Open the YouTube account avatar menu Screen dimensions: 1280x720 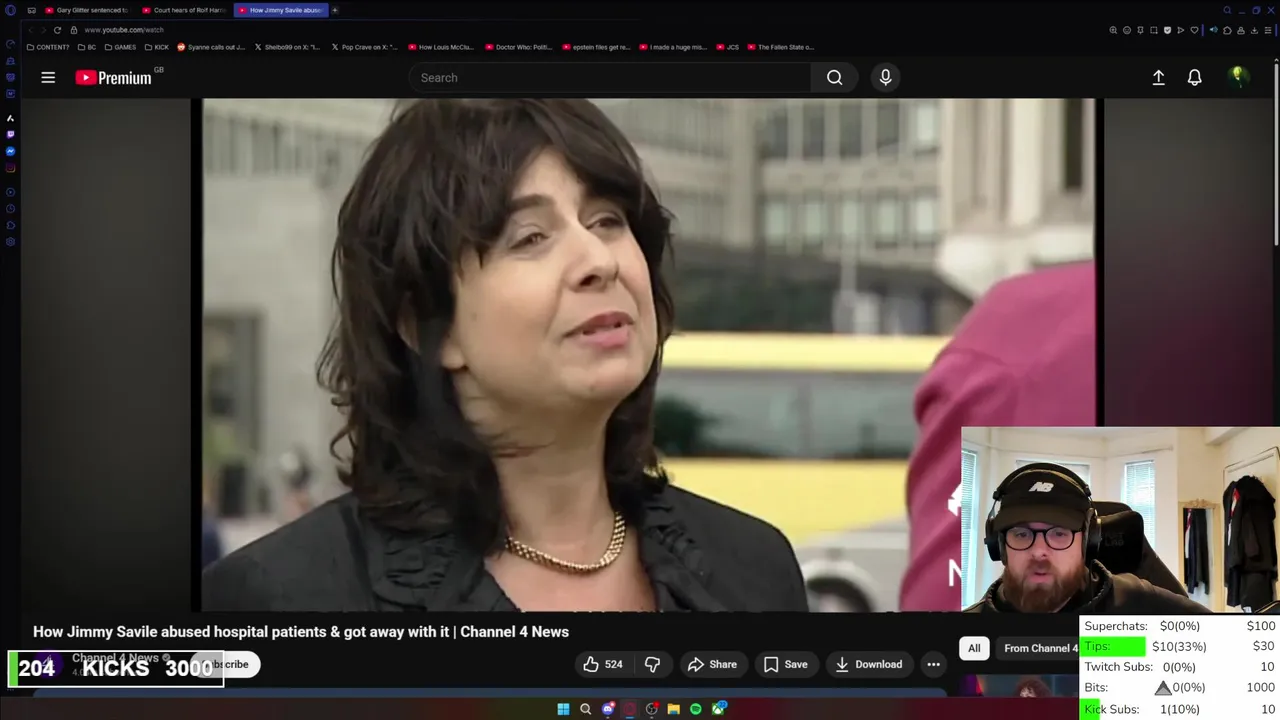pos(1238,77)
